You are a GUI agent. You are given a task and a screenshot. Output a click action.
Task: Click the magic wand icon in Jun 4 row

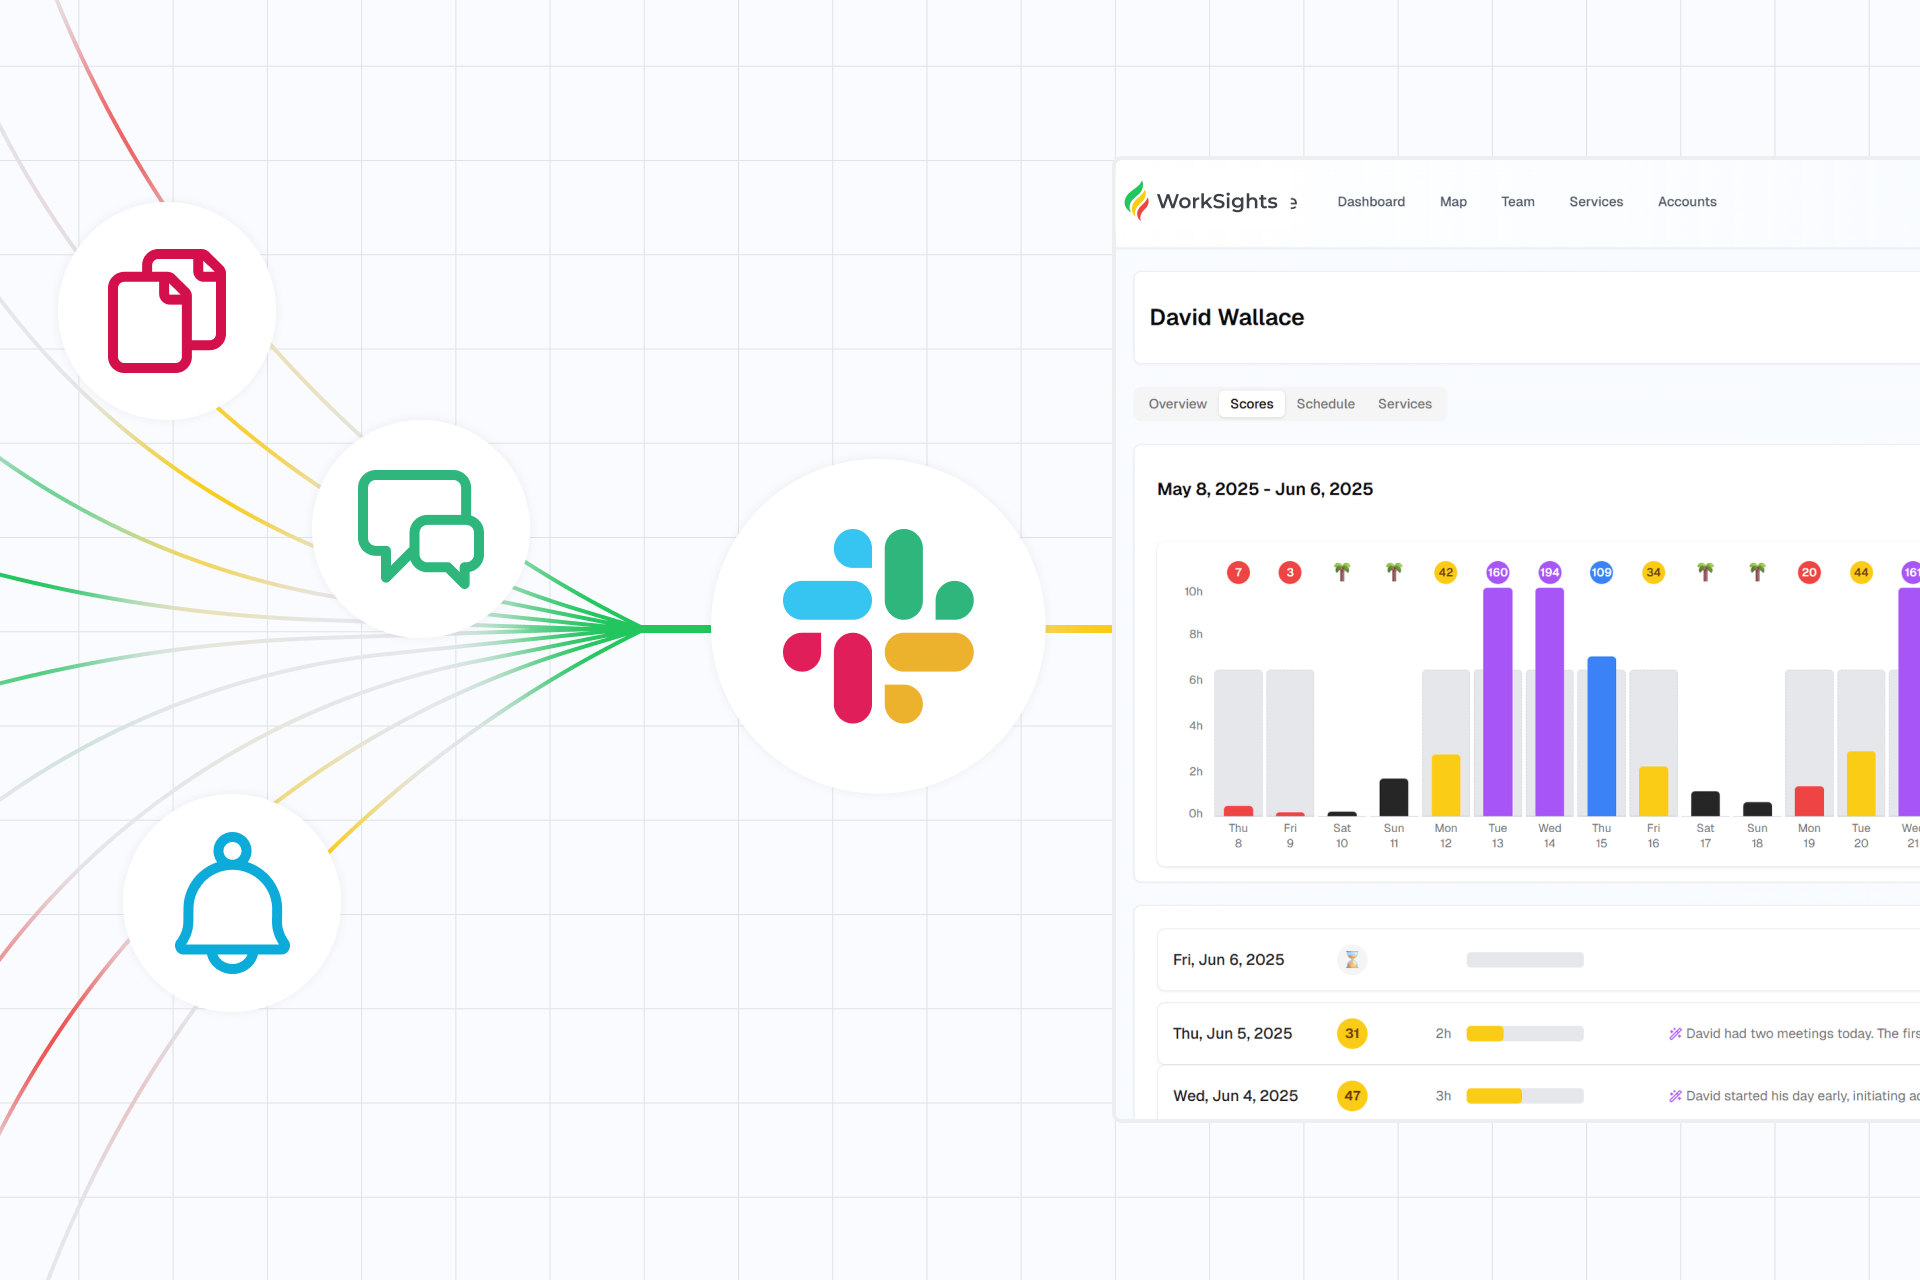(1675, 1096)
